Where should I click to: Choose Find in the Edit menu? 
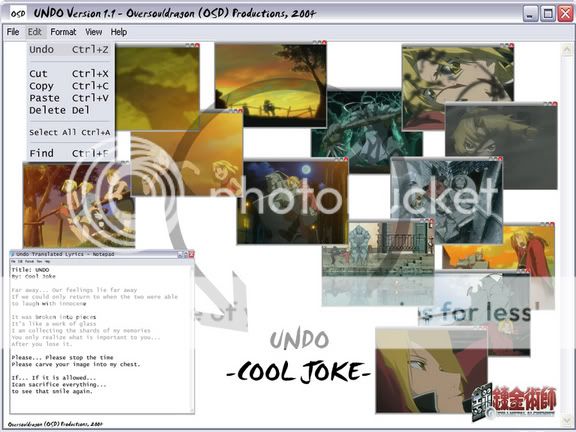[69, 153]
